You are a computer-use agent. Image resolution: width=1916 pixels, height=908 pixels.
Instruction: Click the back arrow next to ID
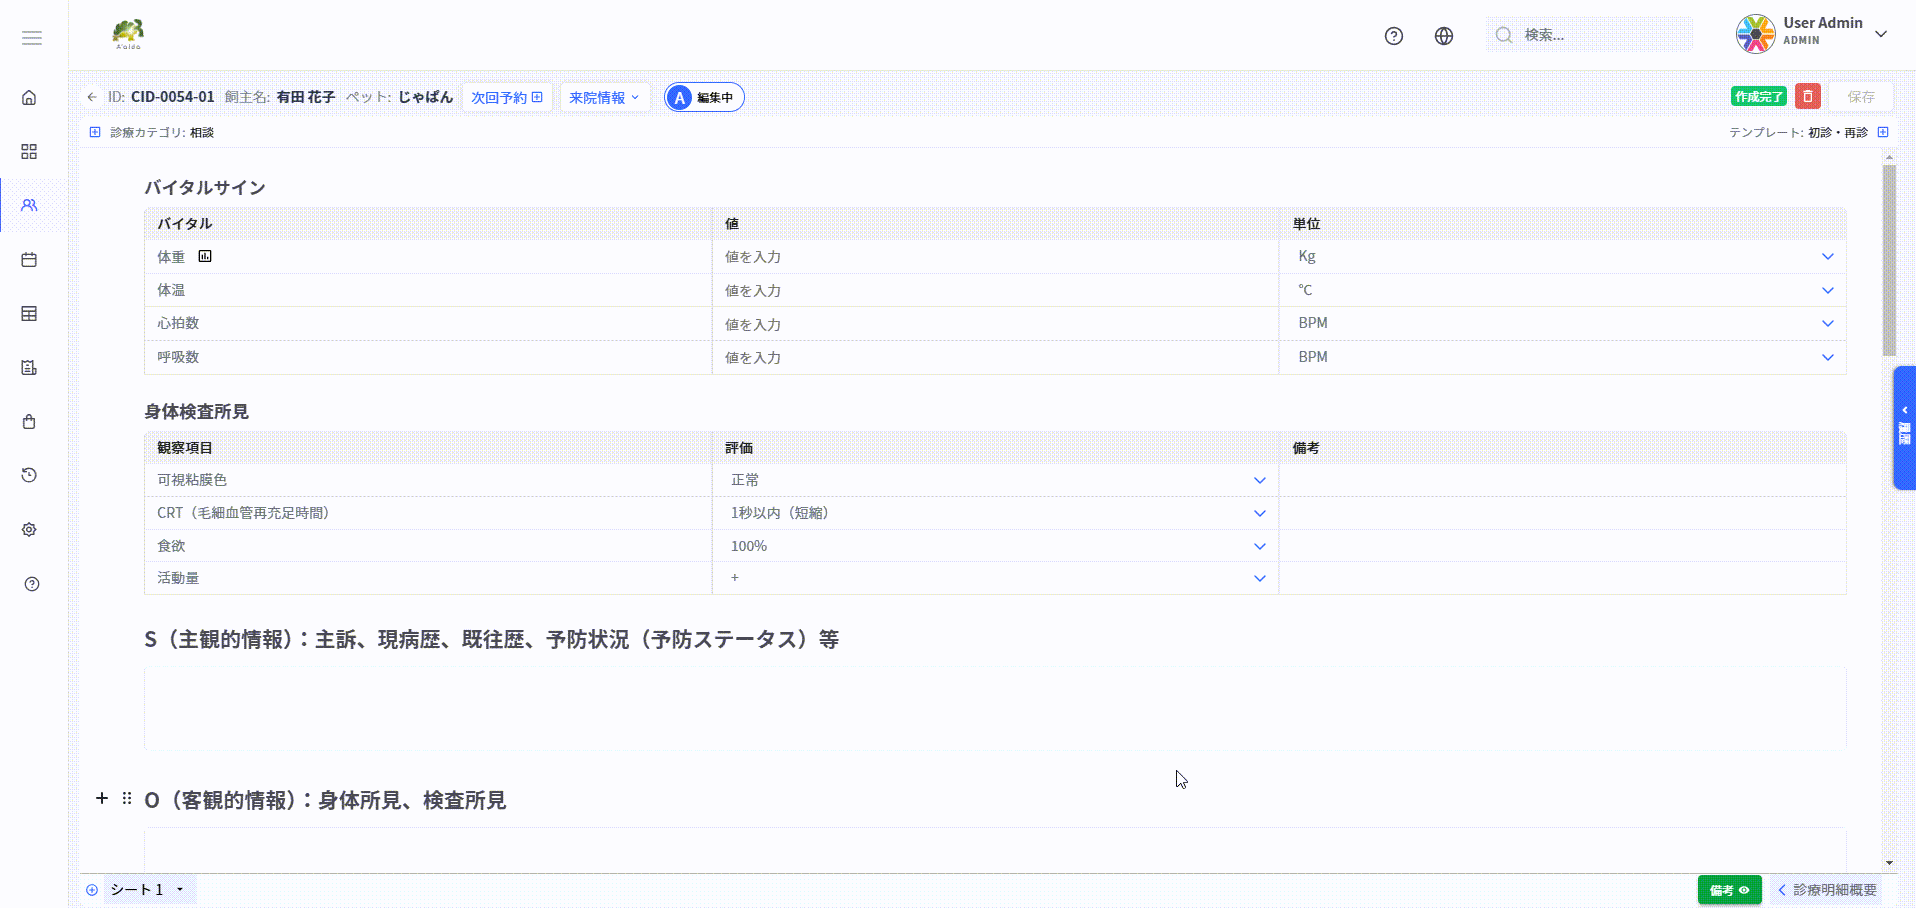92,97
